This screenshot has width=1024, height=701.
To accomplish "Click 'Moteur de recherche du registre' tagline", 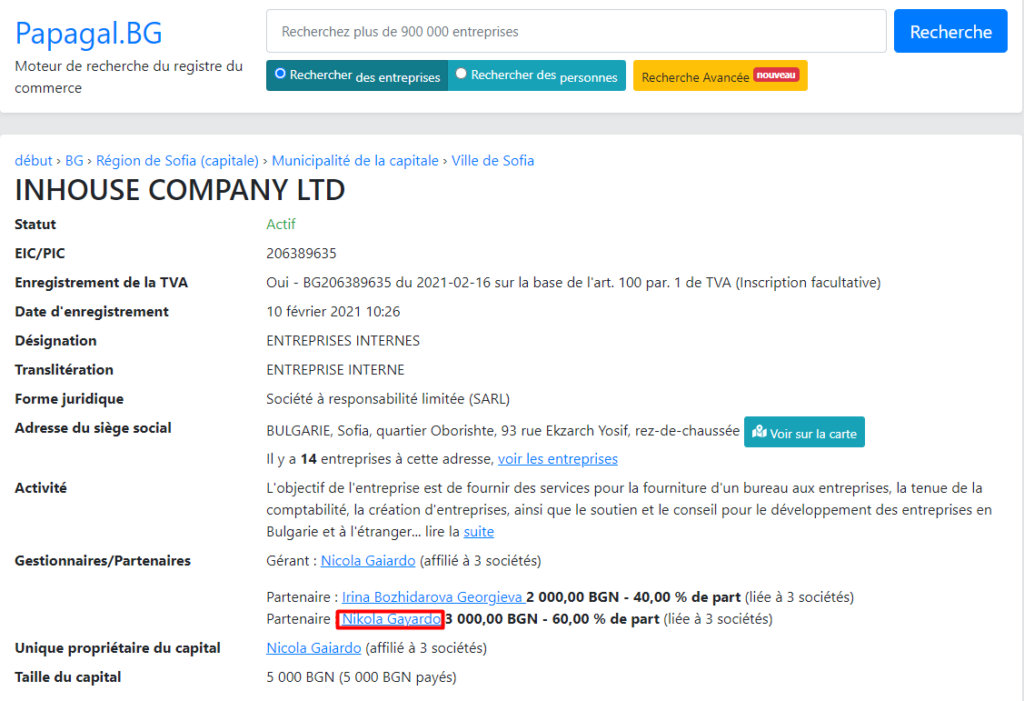I will coord(129,77).
